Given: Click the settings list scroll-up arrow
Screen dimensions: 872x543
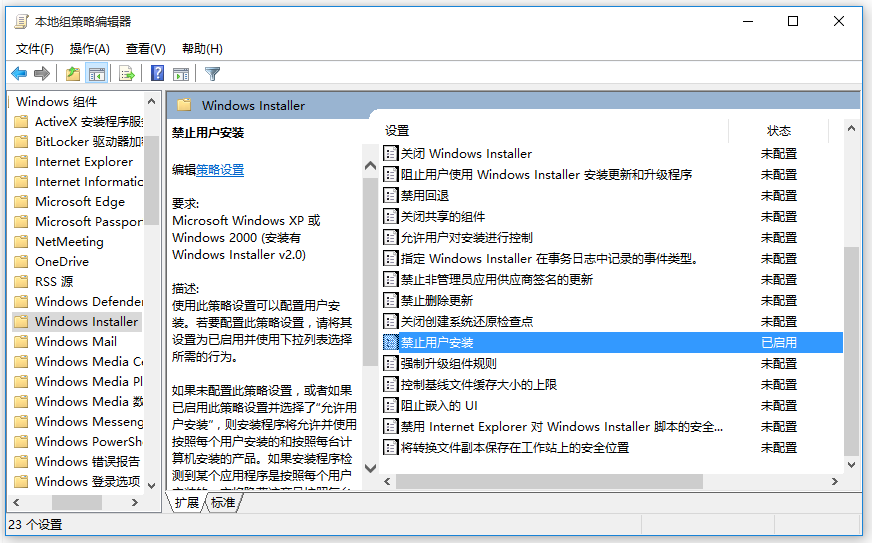Looking at the screenshot, I should coord(851,129).
